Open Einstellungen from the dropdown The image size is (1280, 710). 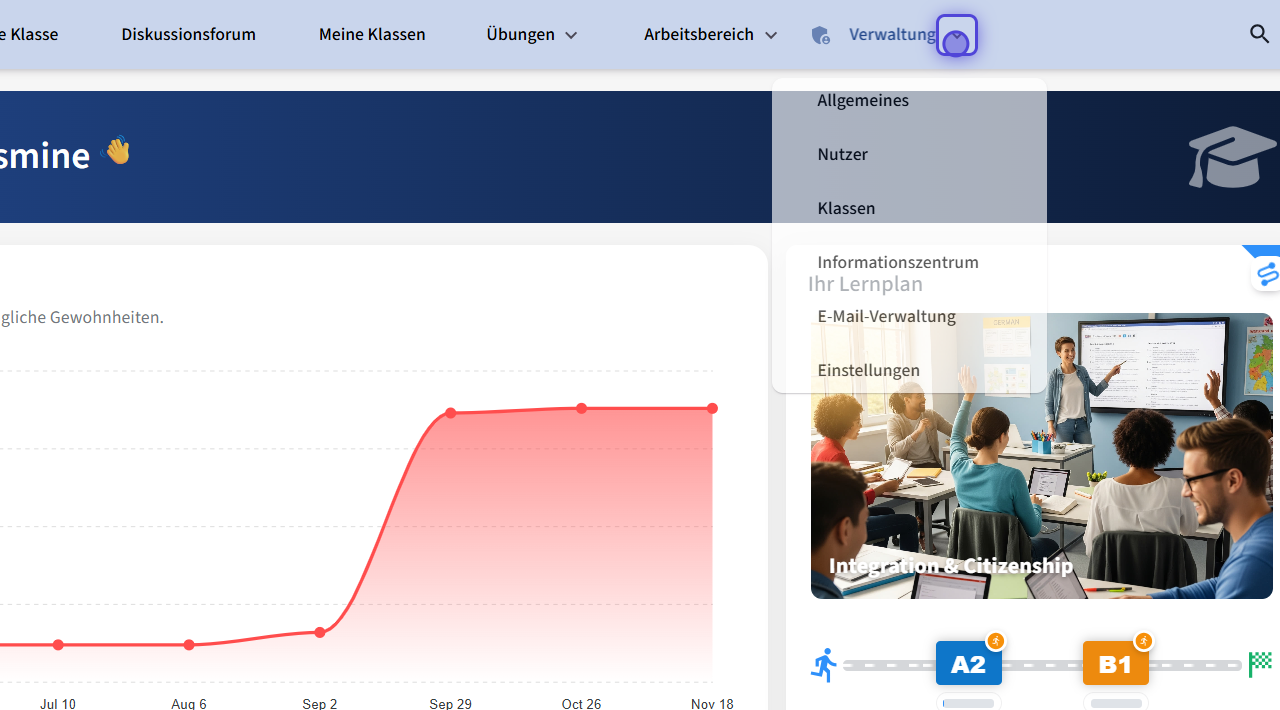point(868,370)
